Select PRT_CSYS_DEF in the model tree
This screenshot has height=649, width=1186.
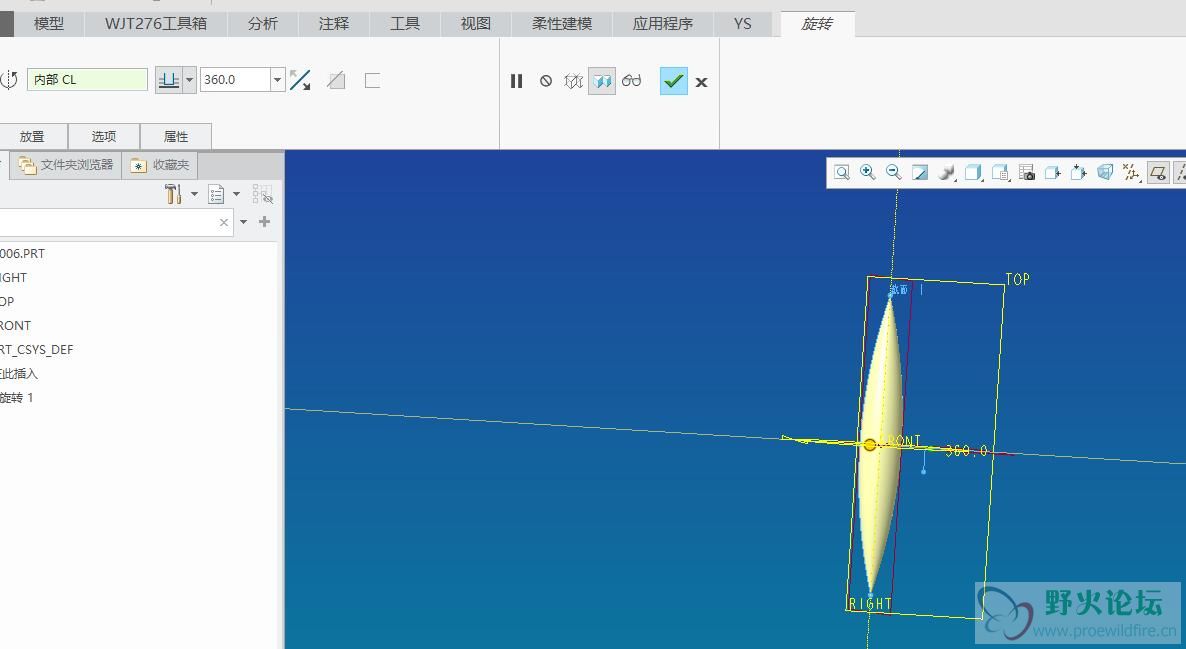37,349
